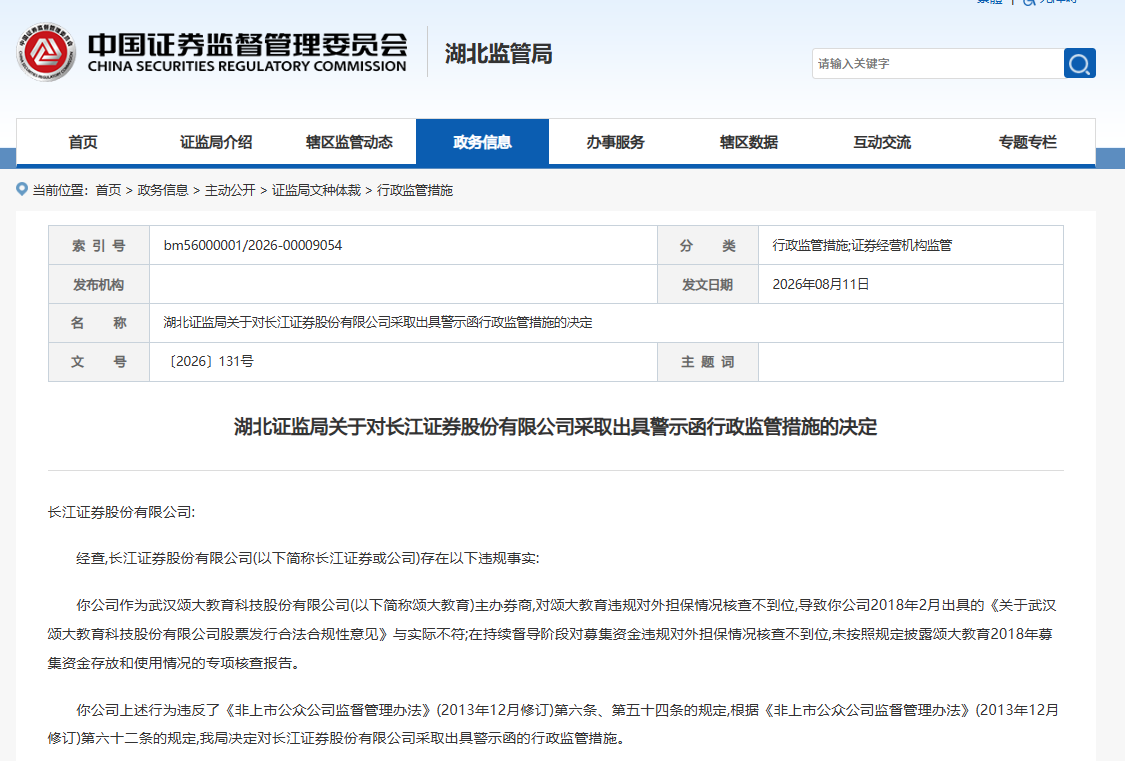Open the 互动交流 navigation tab
The height and width of the screenshot is (761, 1125).
[882, 142]
